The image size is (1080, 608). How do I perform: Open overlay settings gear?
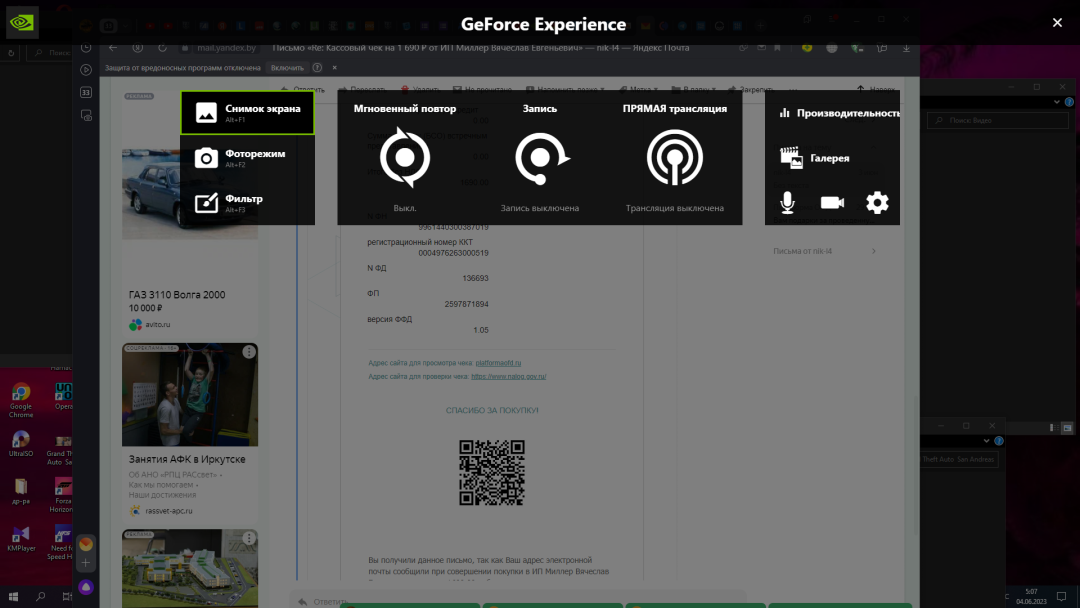click(x=877, y=202)
